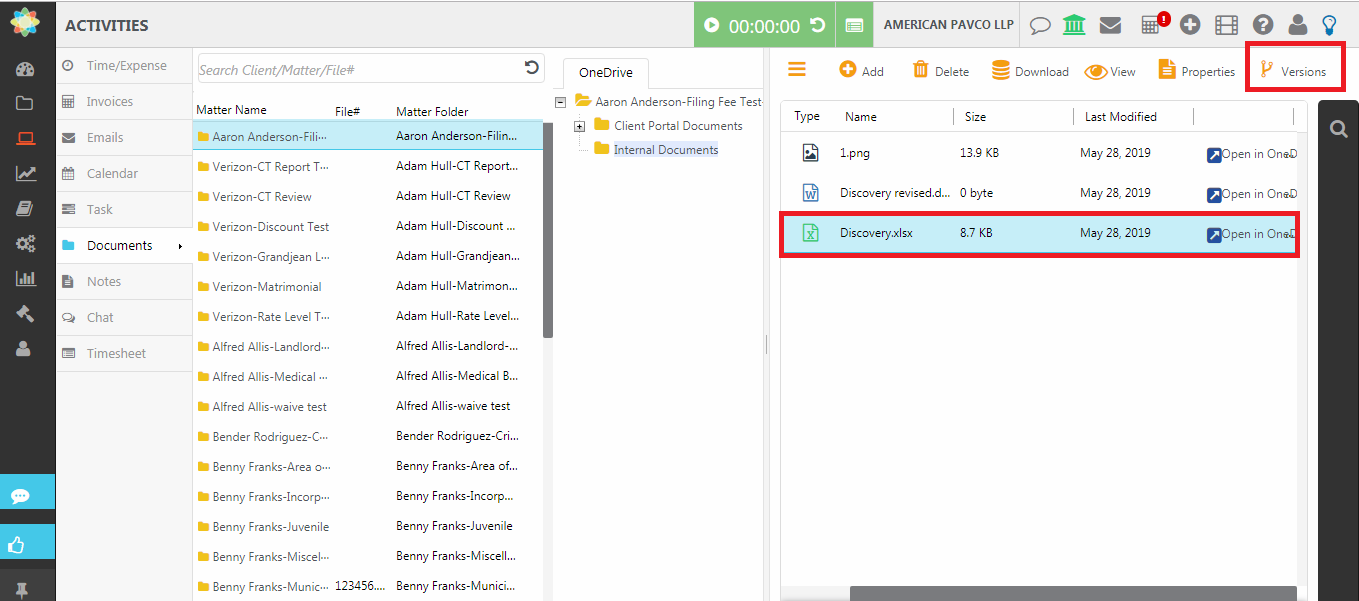
Task: Collapse the Aaron Anderson-Filing Fee Test folder
Action: [x=561, y=102]
